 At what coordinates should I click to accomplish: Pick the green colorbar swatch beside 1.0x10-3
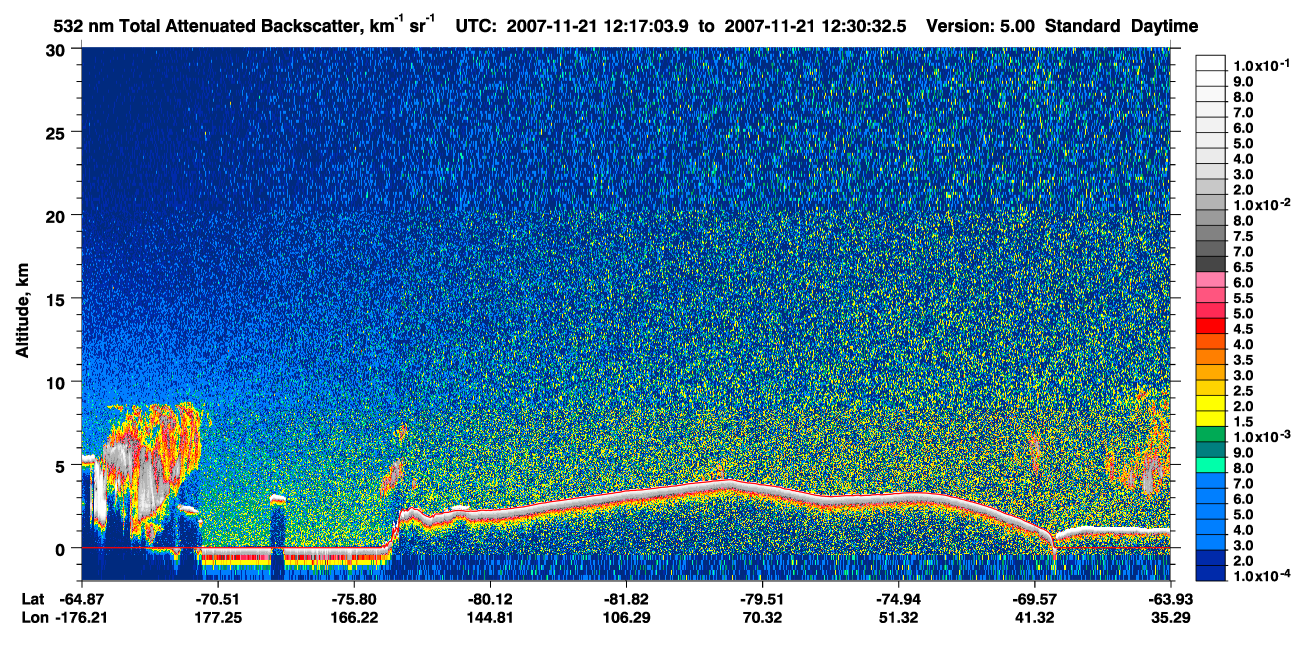coord(1211,432)
